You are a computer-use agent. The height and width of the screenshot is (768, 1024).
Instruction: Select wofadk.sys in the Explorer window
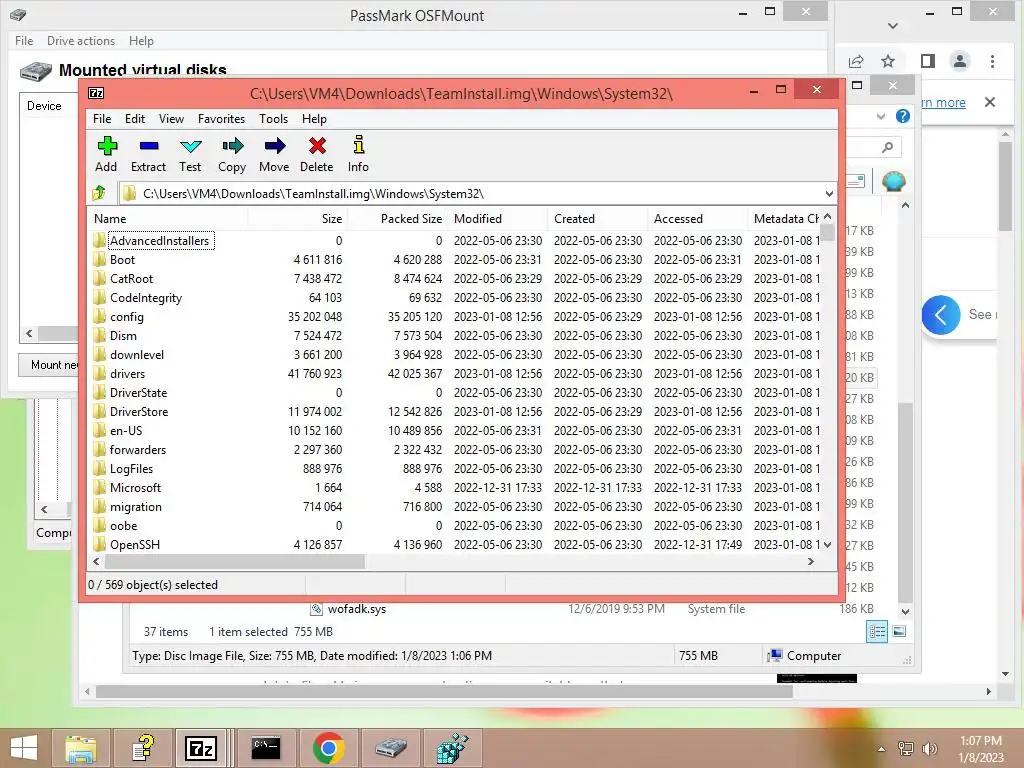pyautogui.click(x=357, y=609)
